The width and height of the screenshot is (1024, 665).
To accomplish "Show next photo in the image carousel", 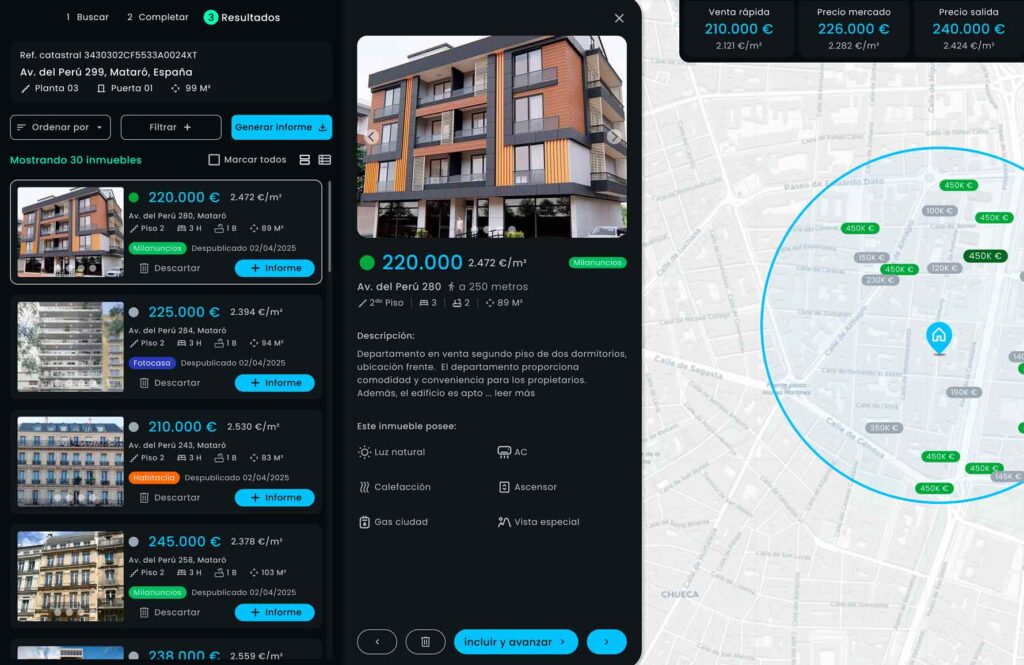I will coord(614,137).
